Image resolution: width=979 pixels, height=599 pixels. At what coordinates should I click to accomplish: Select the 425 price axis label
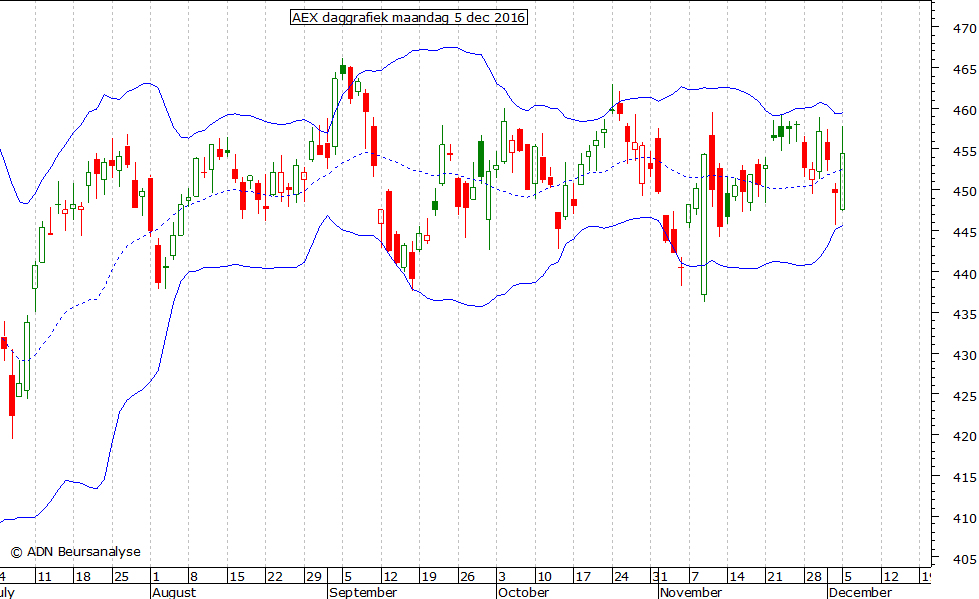pos(965,397)
